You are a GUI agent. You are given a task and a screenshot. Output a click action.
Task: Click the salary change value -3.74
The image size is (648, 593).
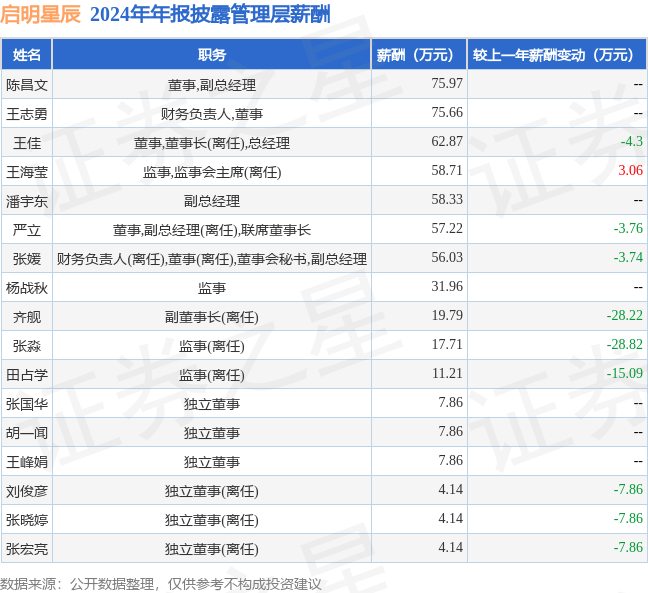click(x=628, y=257)
